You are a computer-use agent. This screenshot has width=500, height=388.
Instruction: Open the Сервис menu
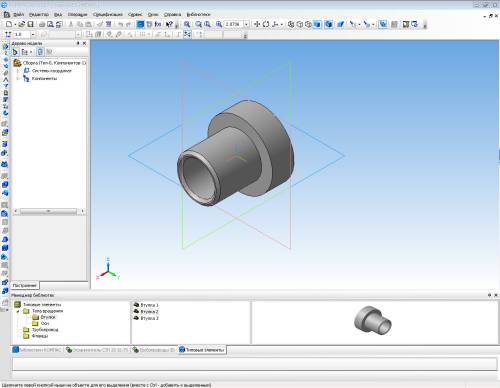(x=135, y=14)
